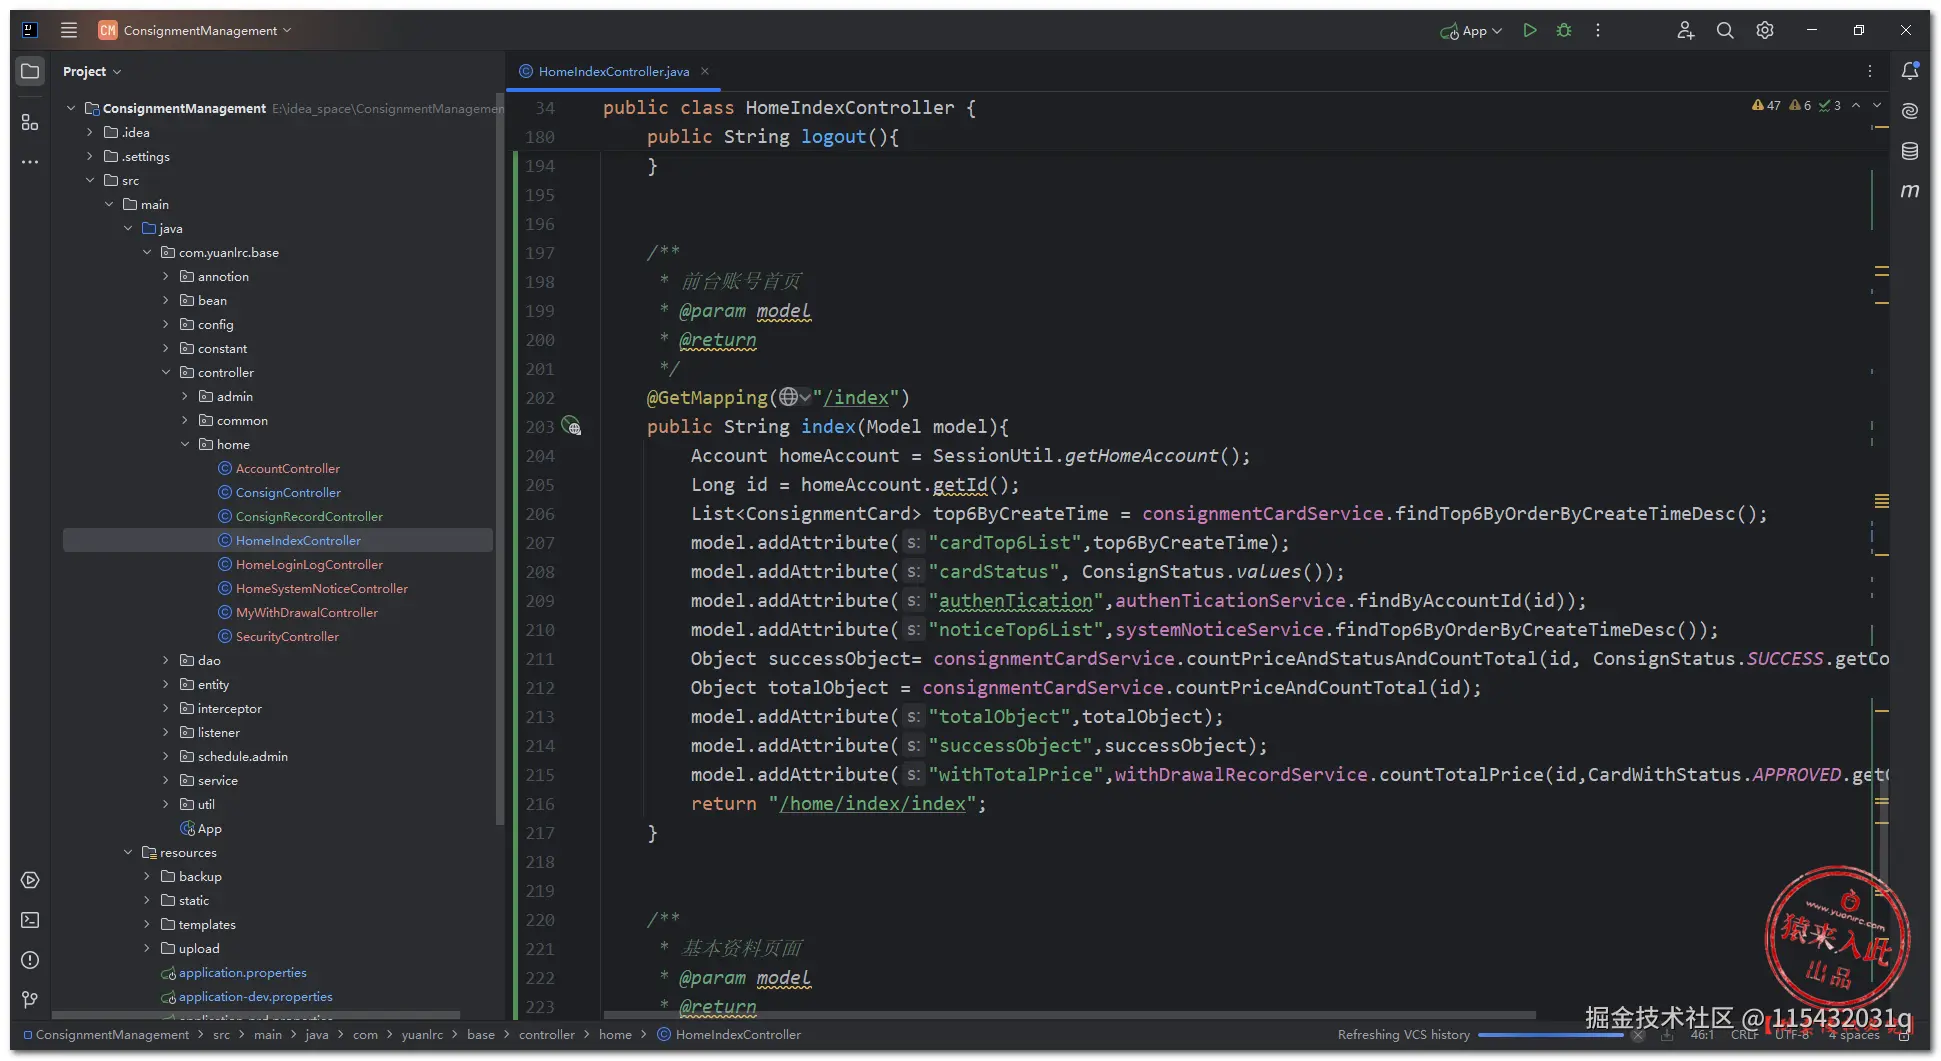
Task: Click the weak warnings count indicator 6
Action: 1801,105
